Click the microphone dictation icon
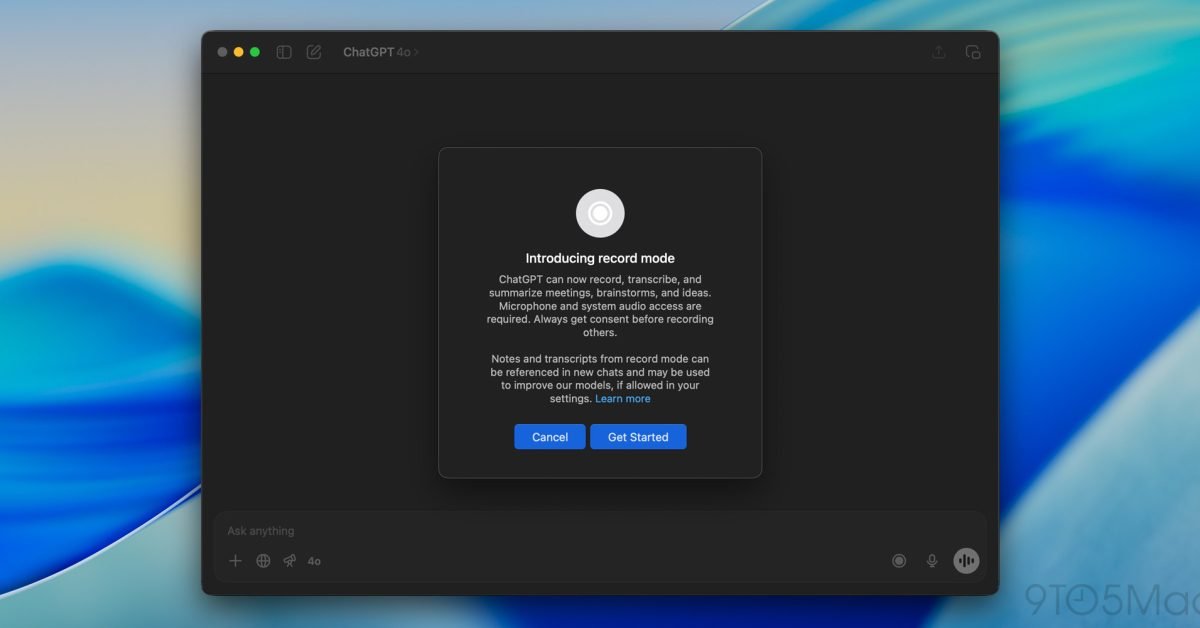This screenshot has width=1200, height=628. [932, 561]
